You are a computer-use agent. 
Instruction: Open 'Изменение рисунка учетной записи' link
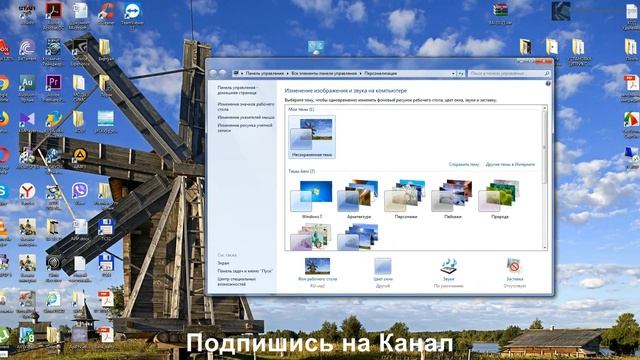coord(244,128)
